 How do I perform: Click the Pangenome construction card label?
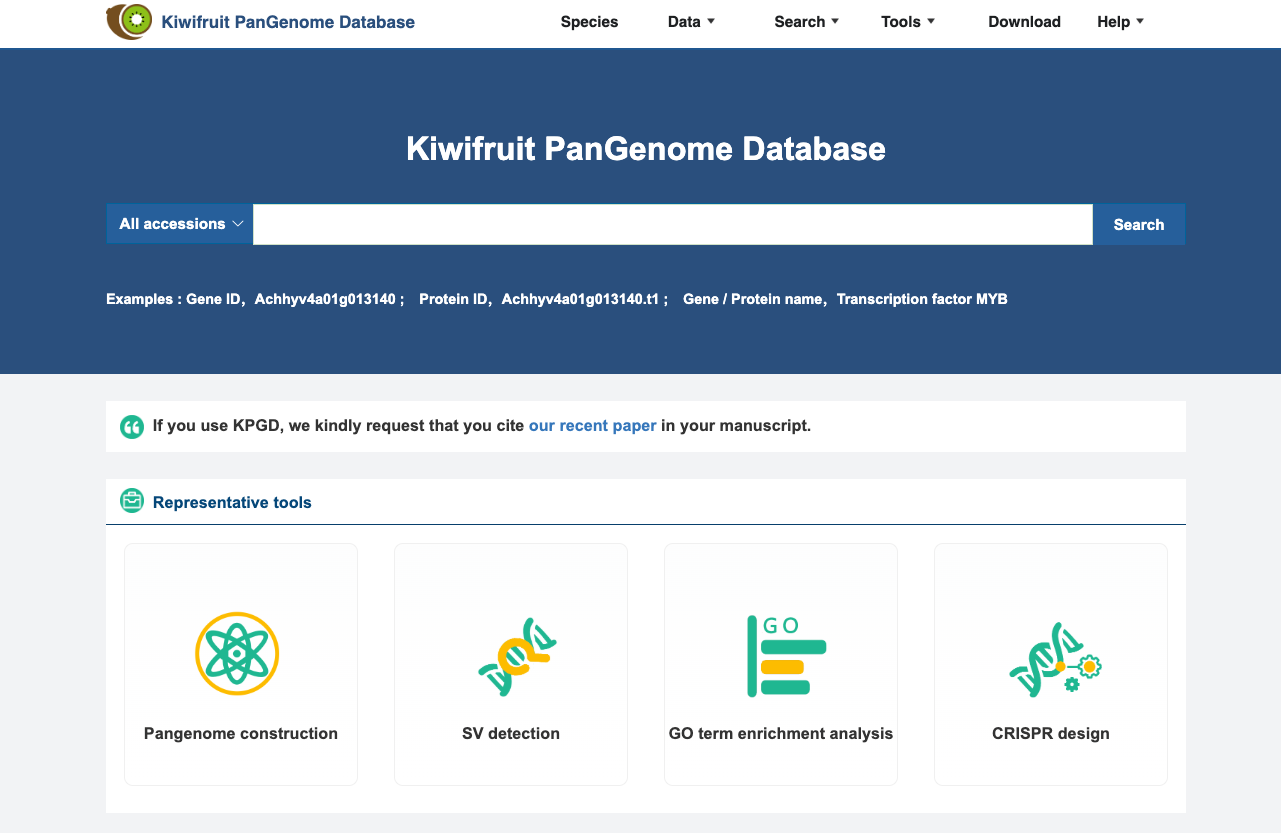click(241, 733)
